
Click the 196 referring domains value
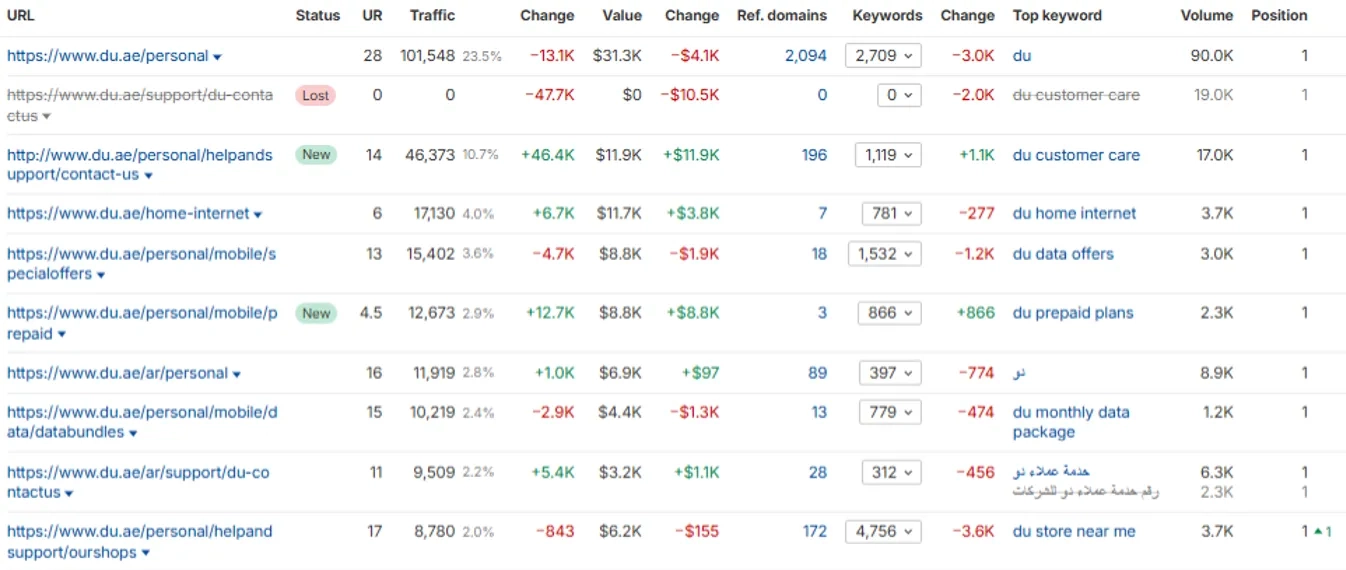(814, 155)
